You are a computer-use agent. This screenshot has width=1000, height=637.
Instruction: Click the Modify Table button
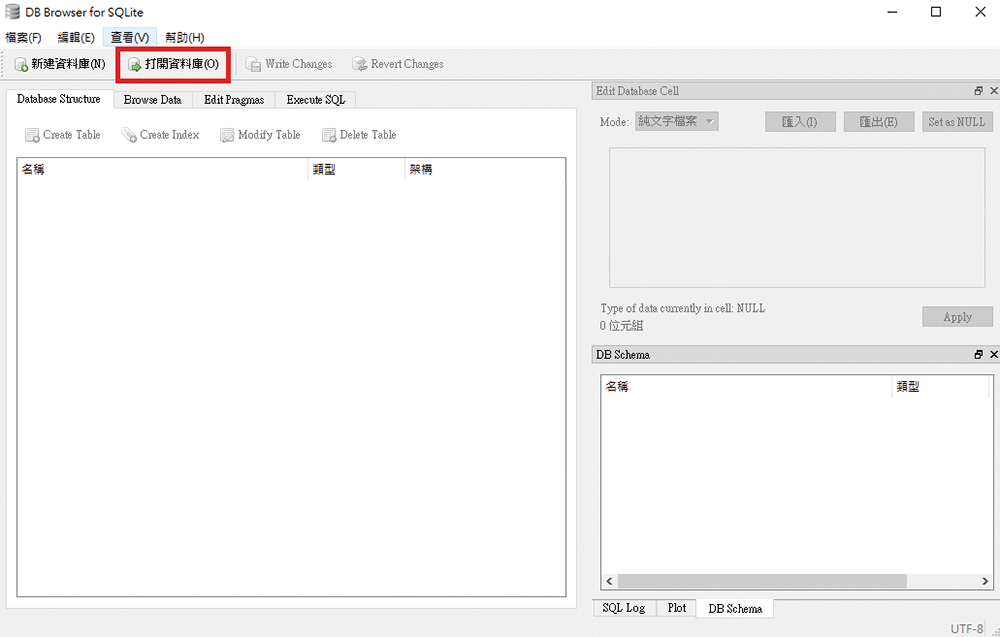[260, 135]
